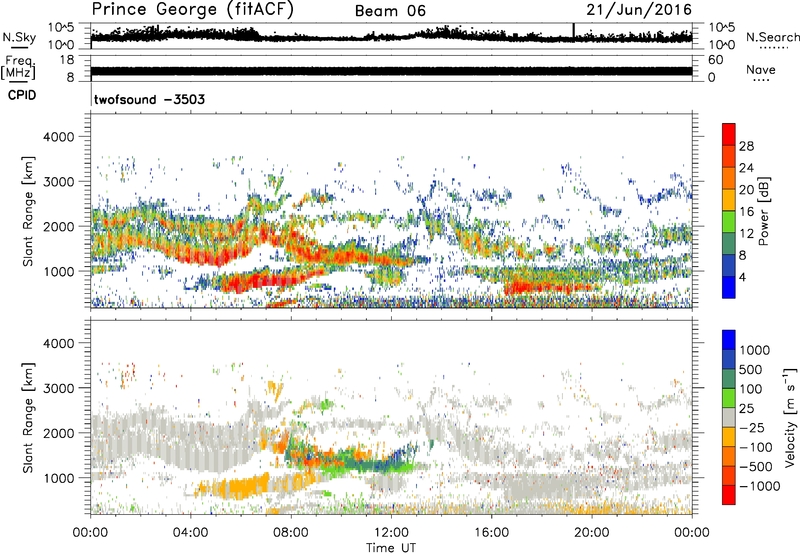The height and width of the screenshot is (554, 800).
Task: Click the leftmost "00:00" time tick label
Action: 90,533
